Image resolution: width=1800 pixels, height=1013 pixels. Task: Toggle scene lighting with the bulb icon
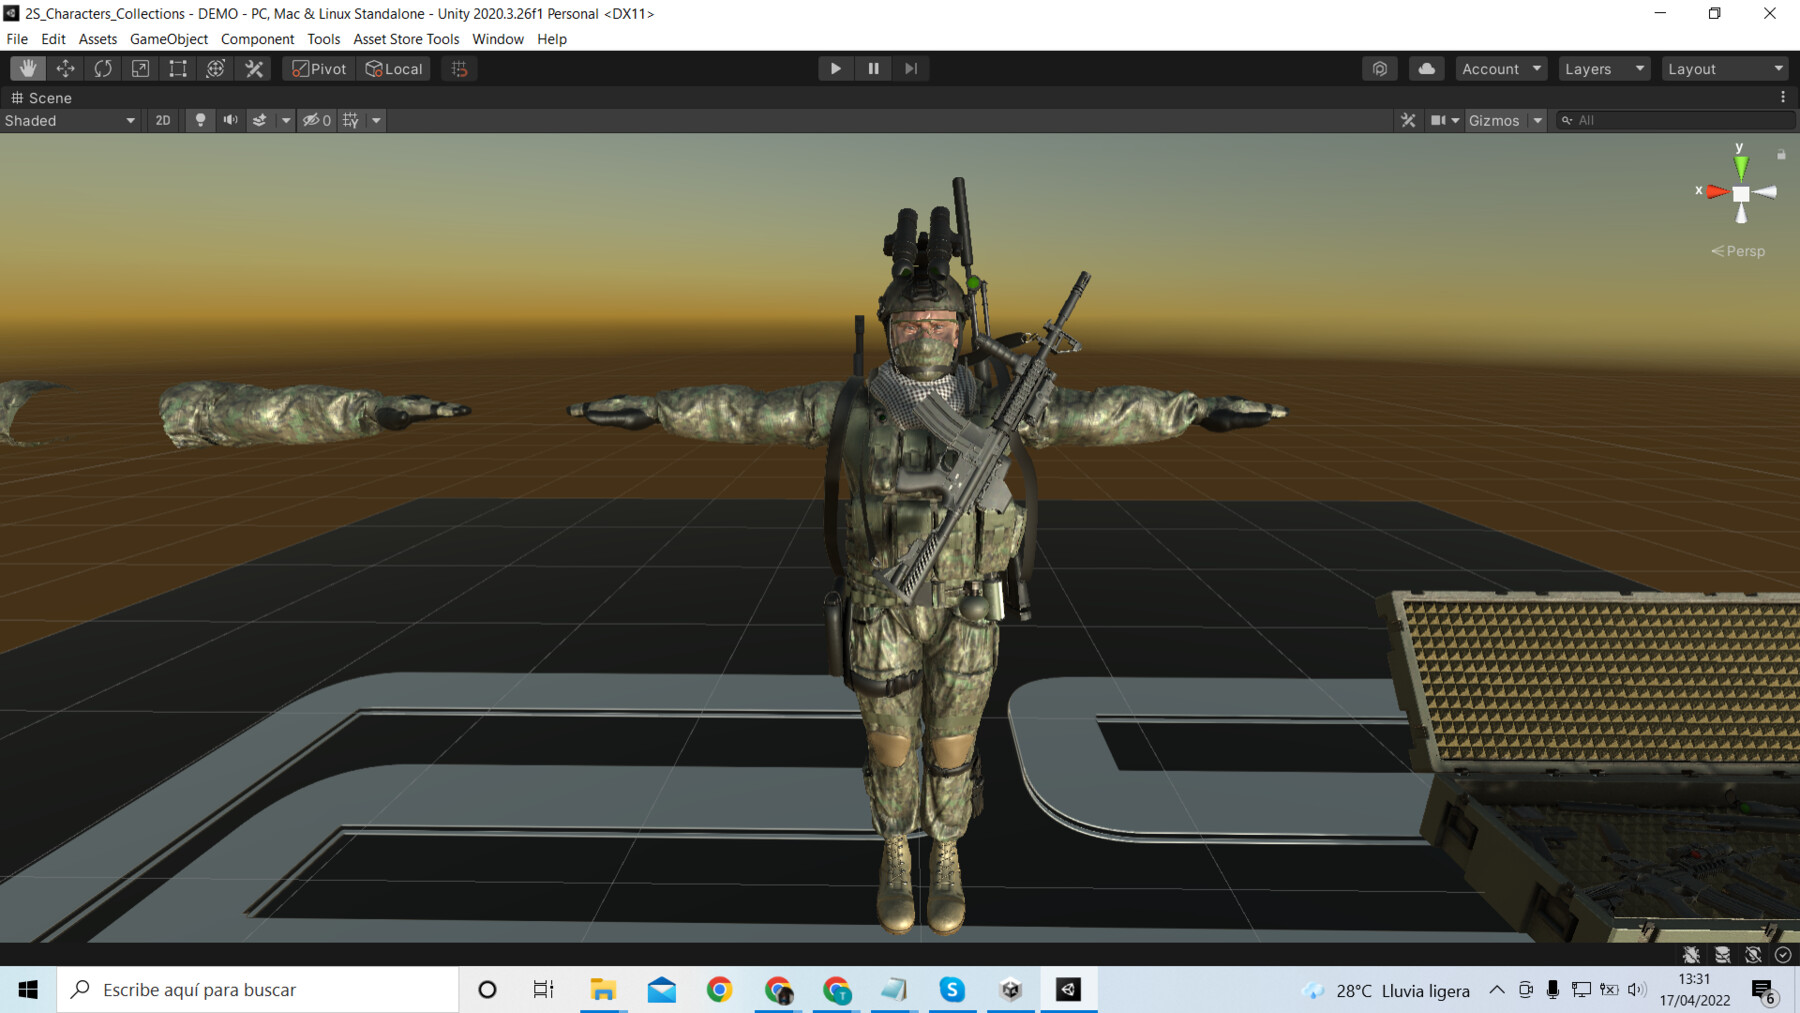(201, 120)
